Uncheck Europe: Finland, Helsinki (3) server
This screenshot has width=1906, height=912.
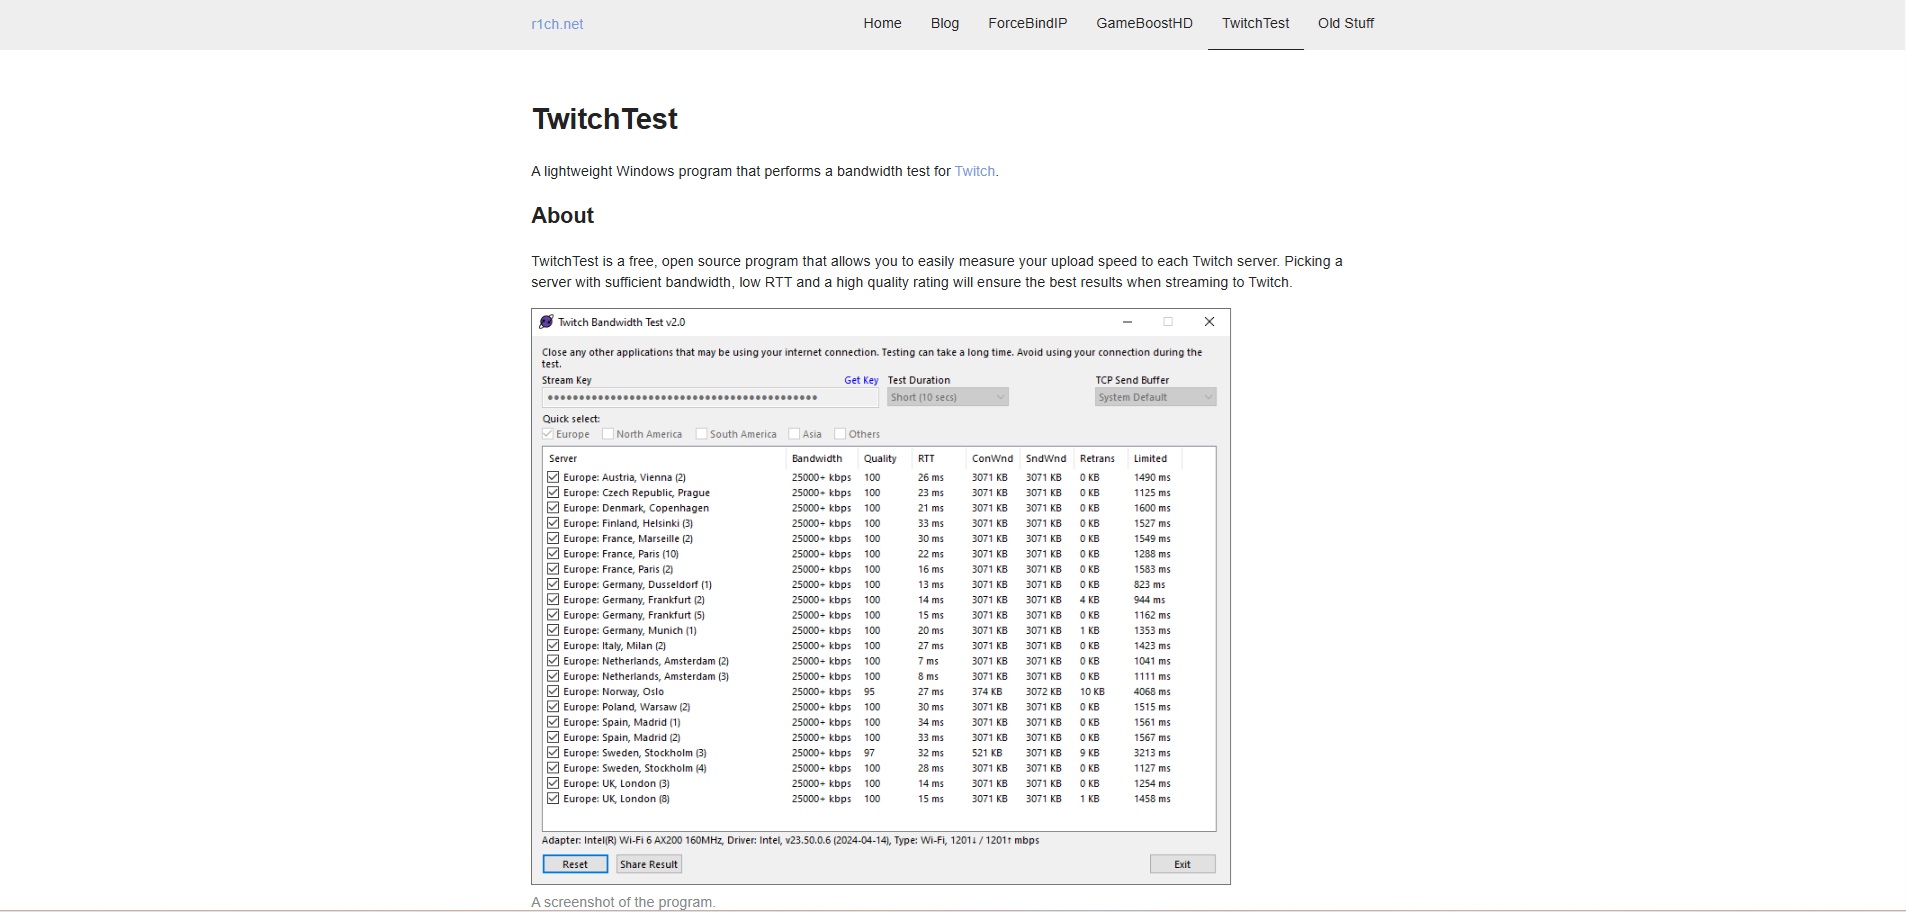[x=553, y=523]
